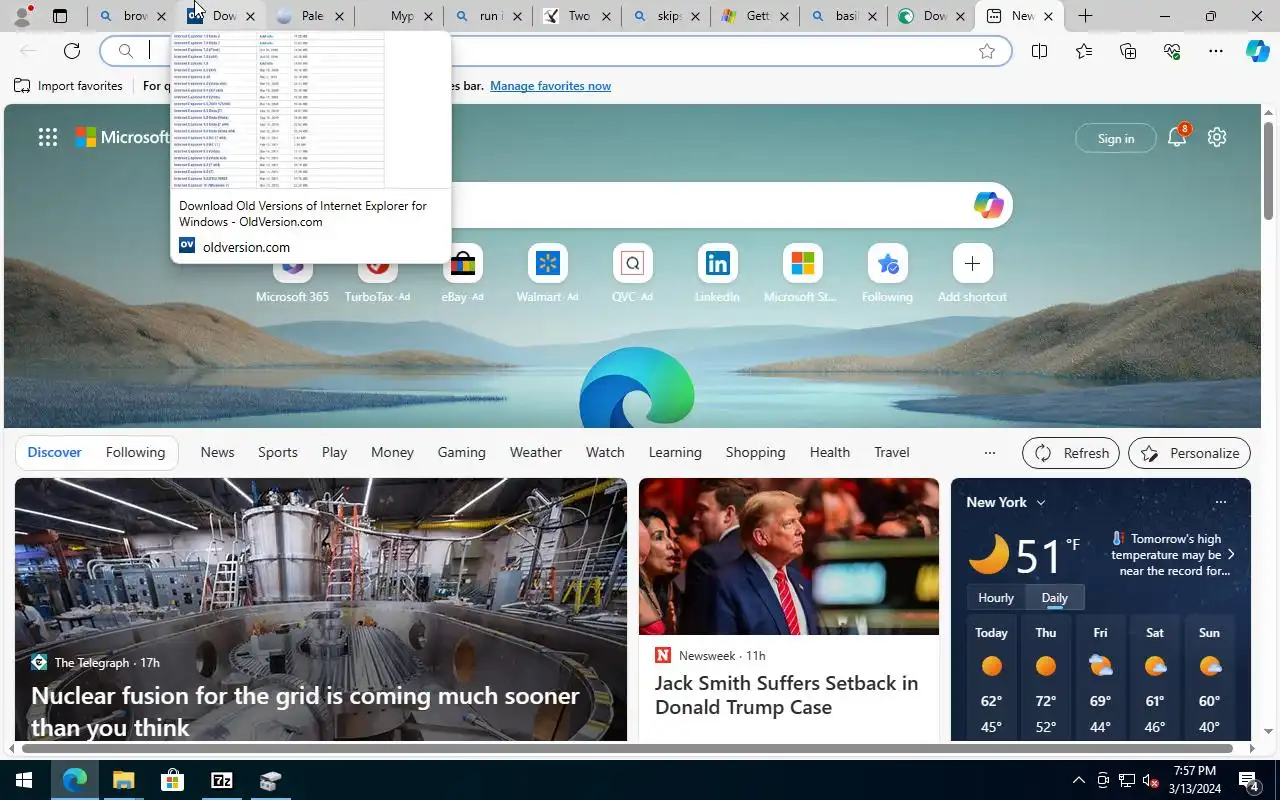The width and height of the screenshot is (1280, 800).
Task: Open Windows Start menu
Action: tap(24, 780)
